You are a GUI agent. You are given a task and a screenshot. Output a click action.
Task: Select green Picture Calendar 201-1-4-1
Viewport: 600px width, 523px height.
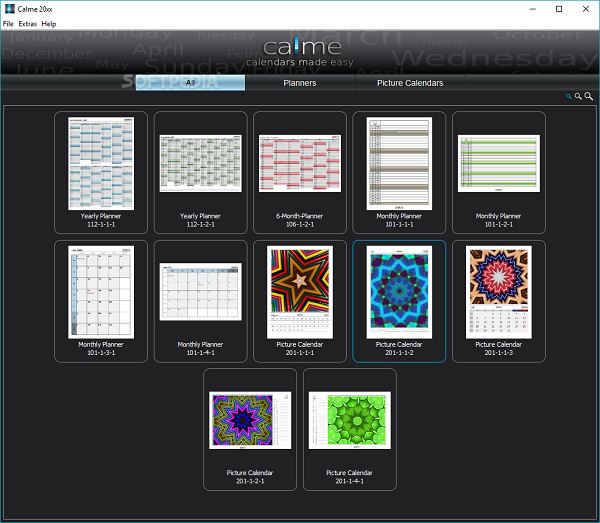[x=349, y=428]
